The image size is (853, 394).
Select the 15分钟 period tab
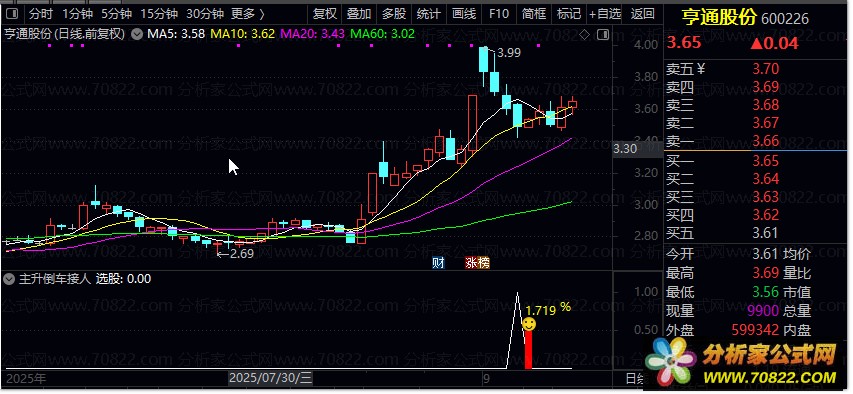(x=159, y=14)
